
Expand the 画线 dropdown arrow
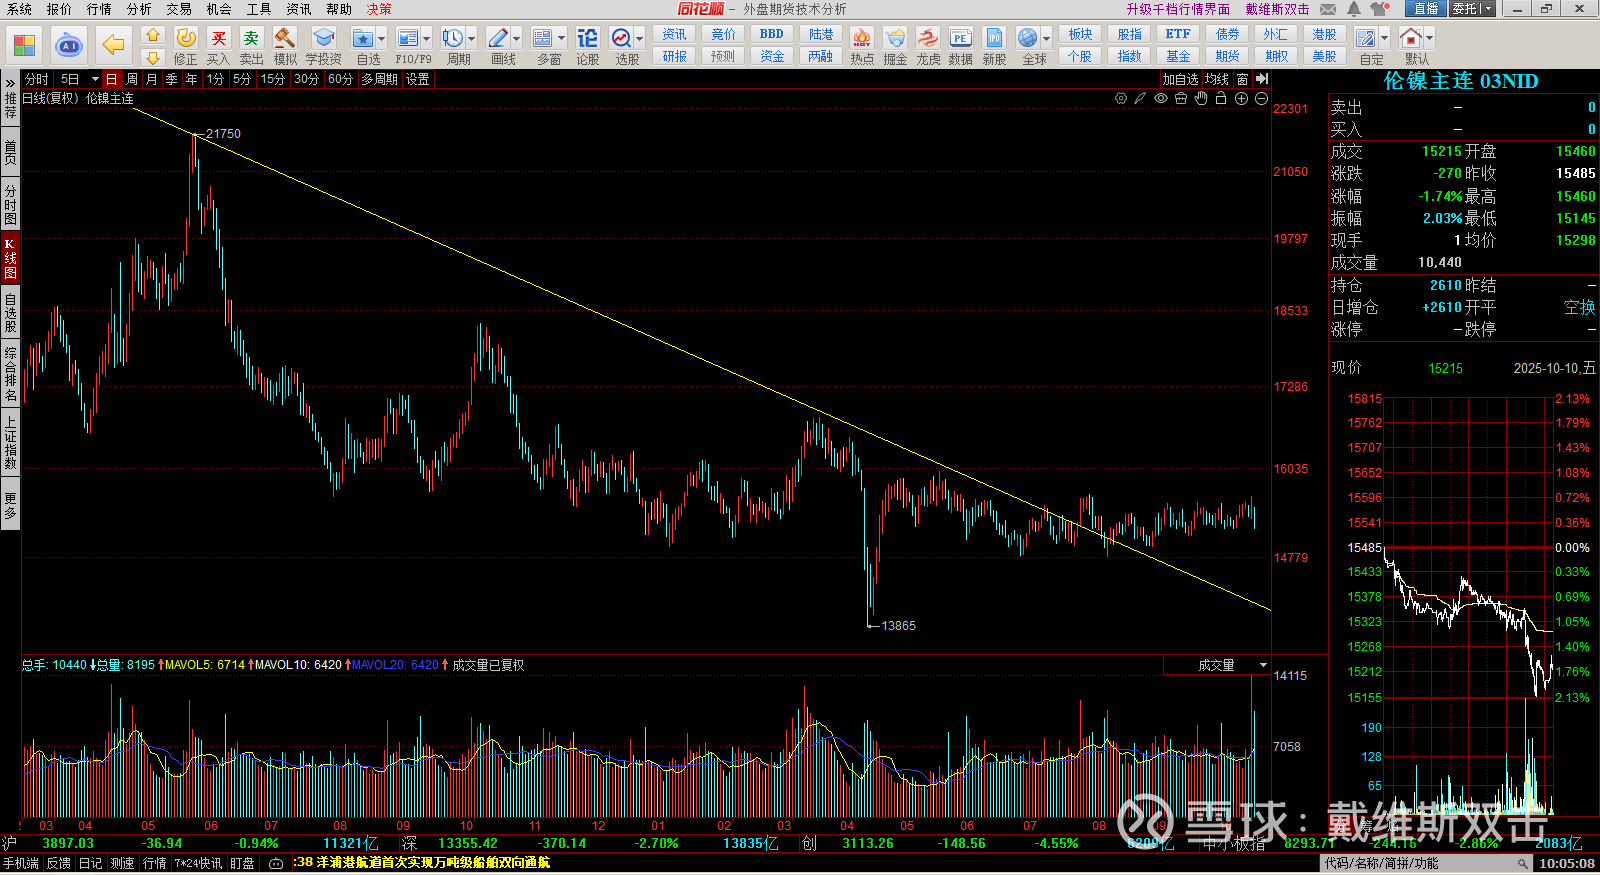pos(517,39)
